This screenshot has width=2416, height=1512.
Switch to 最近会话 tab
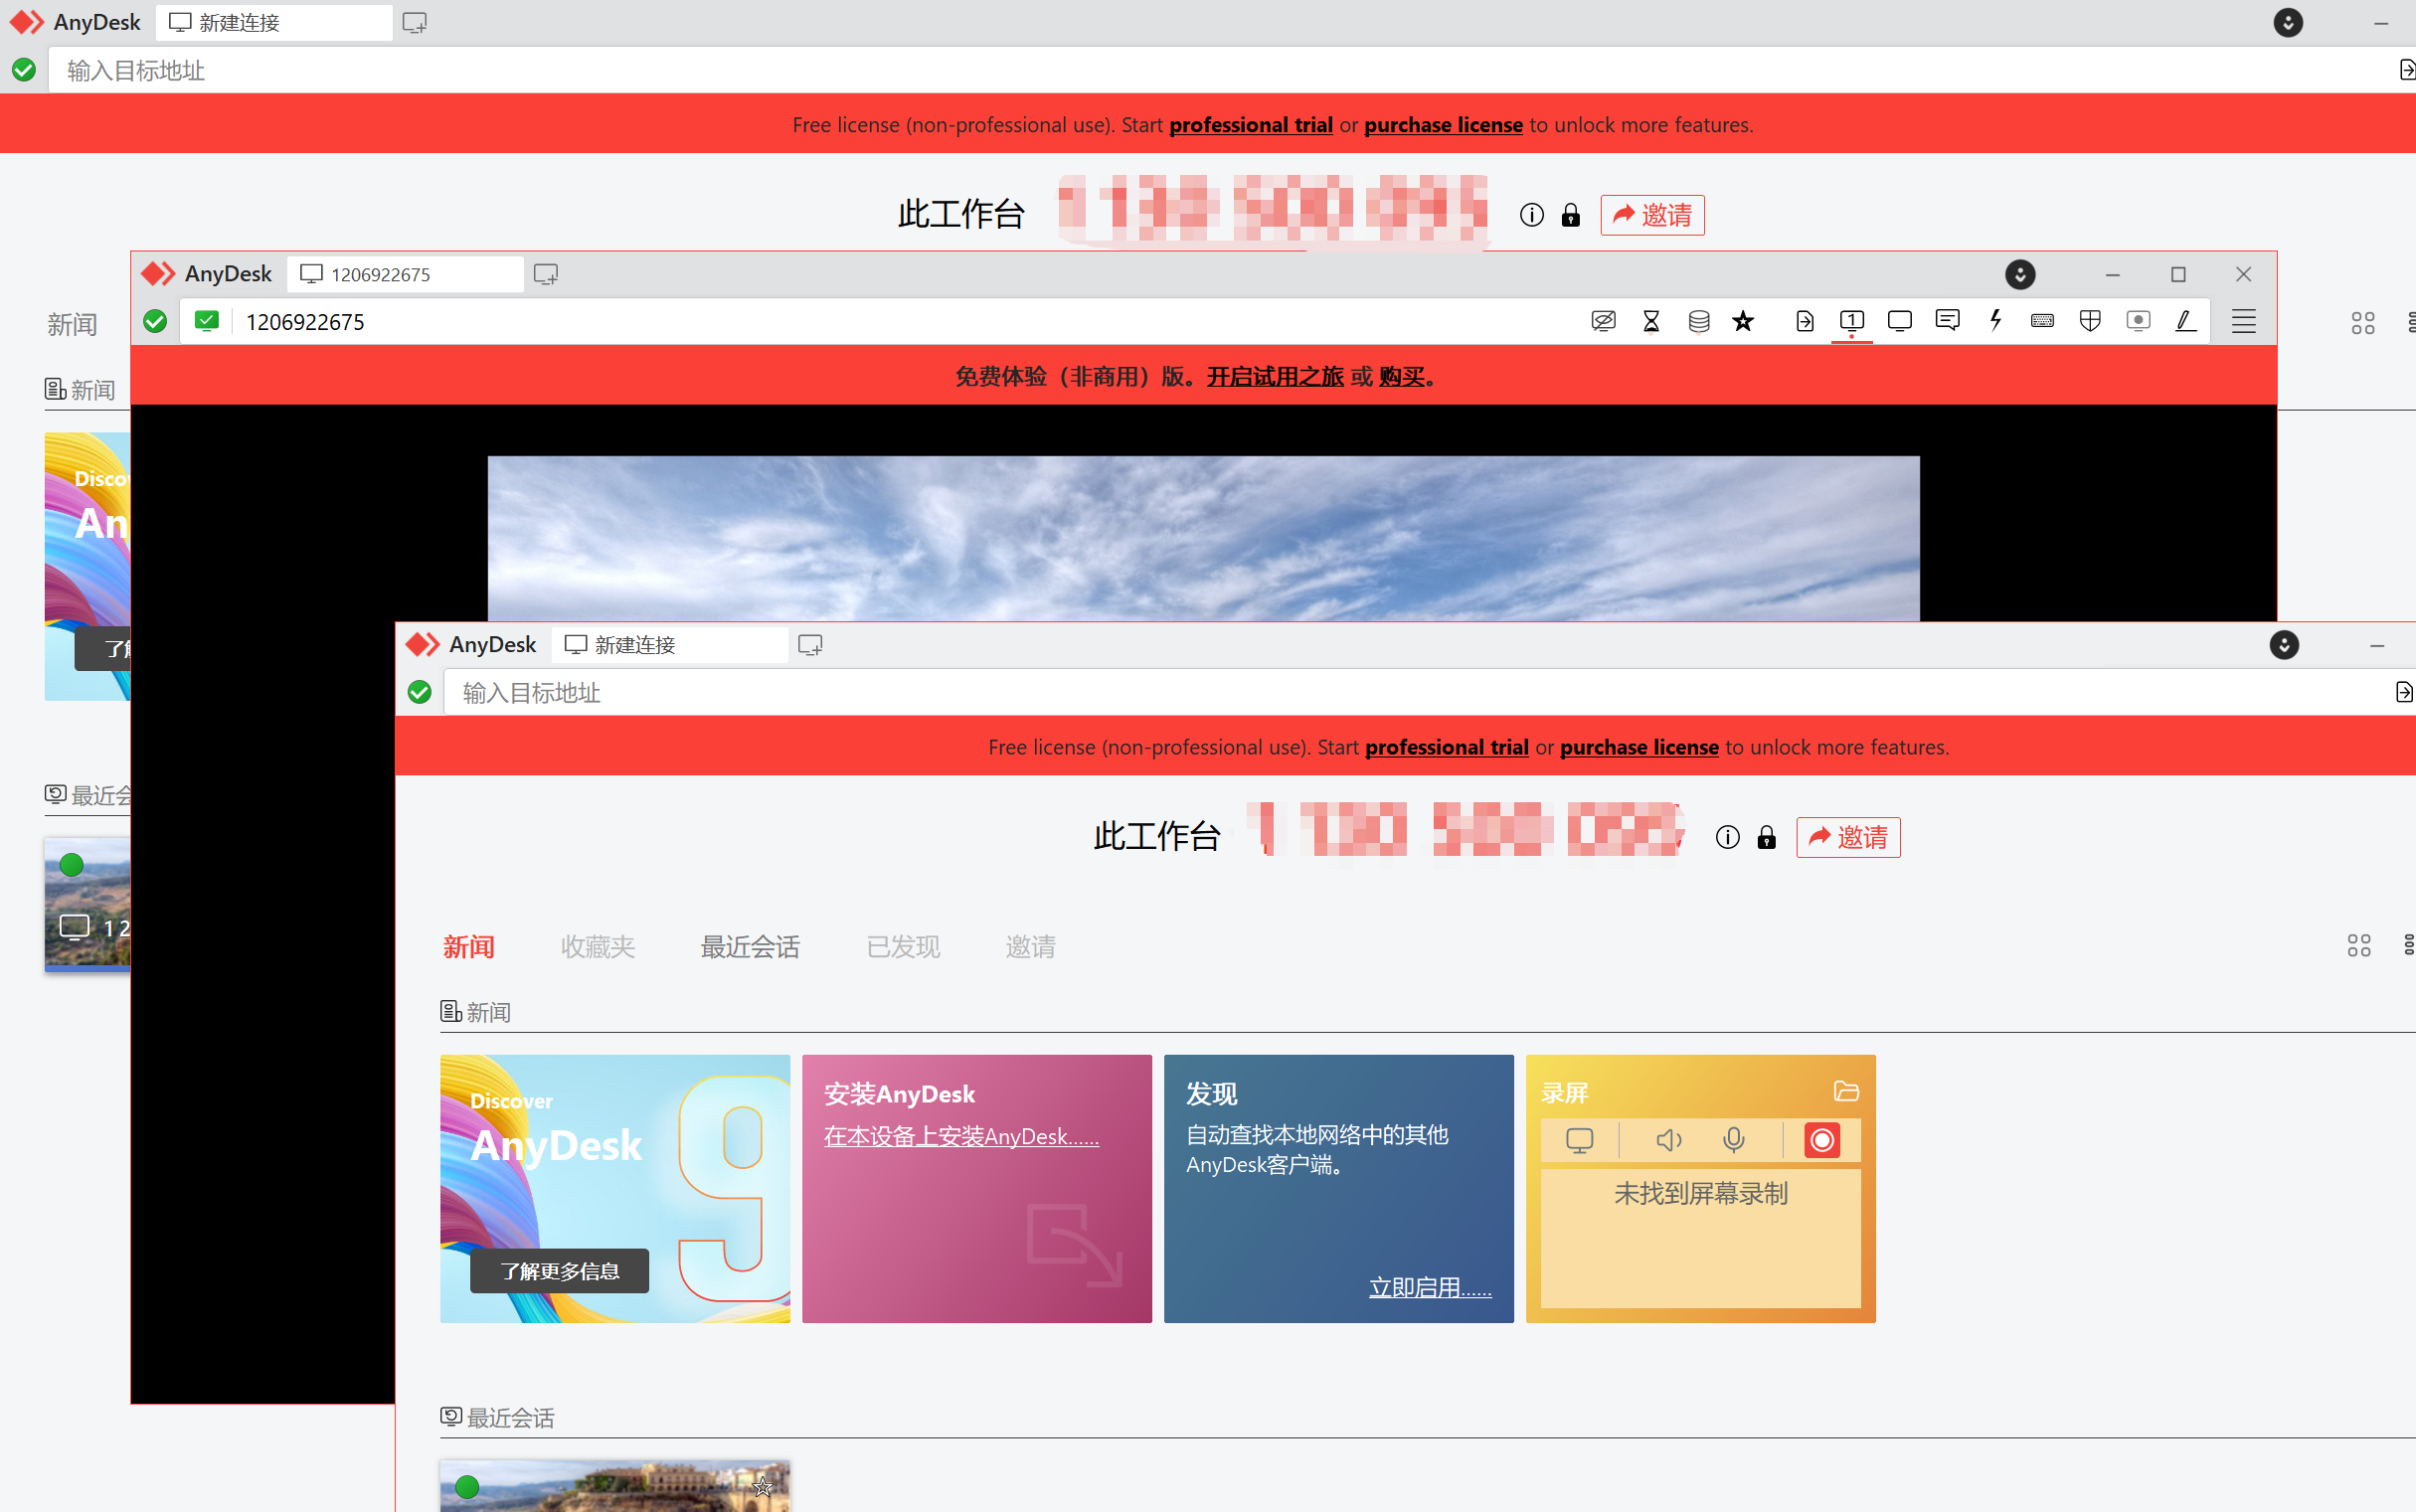[750, 946]
